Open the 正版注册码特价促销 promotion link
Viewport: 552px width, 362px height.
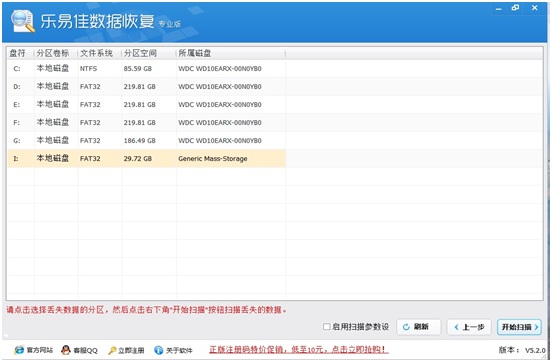click(x=299, y=350)
